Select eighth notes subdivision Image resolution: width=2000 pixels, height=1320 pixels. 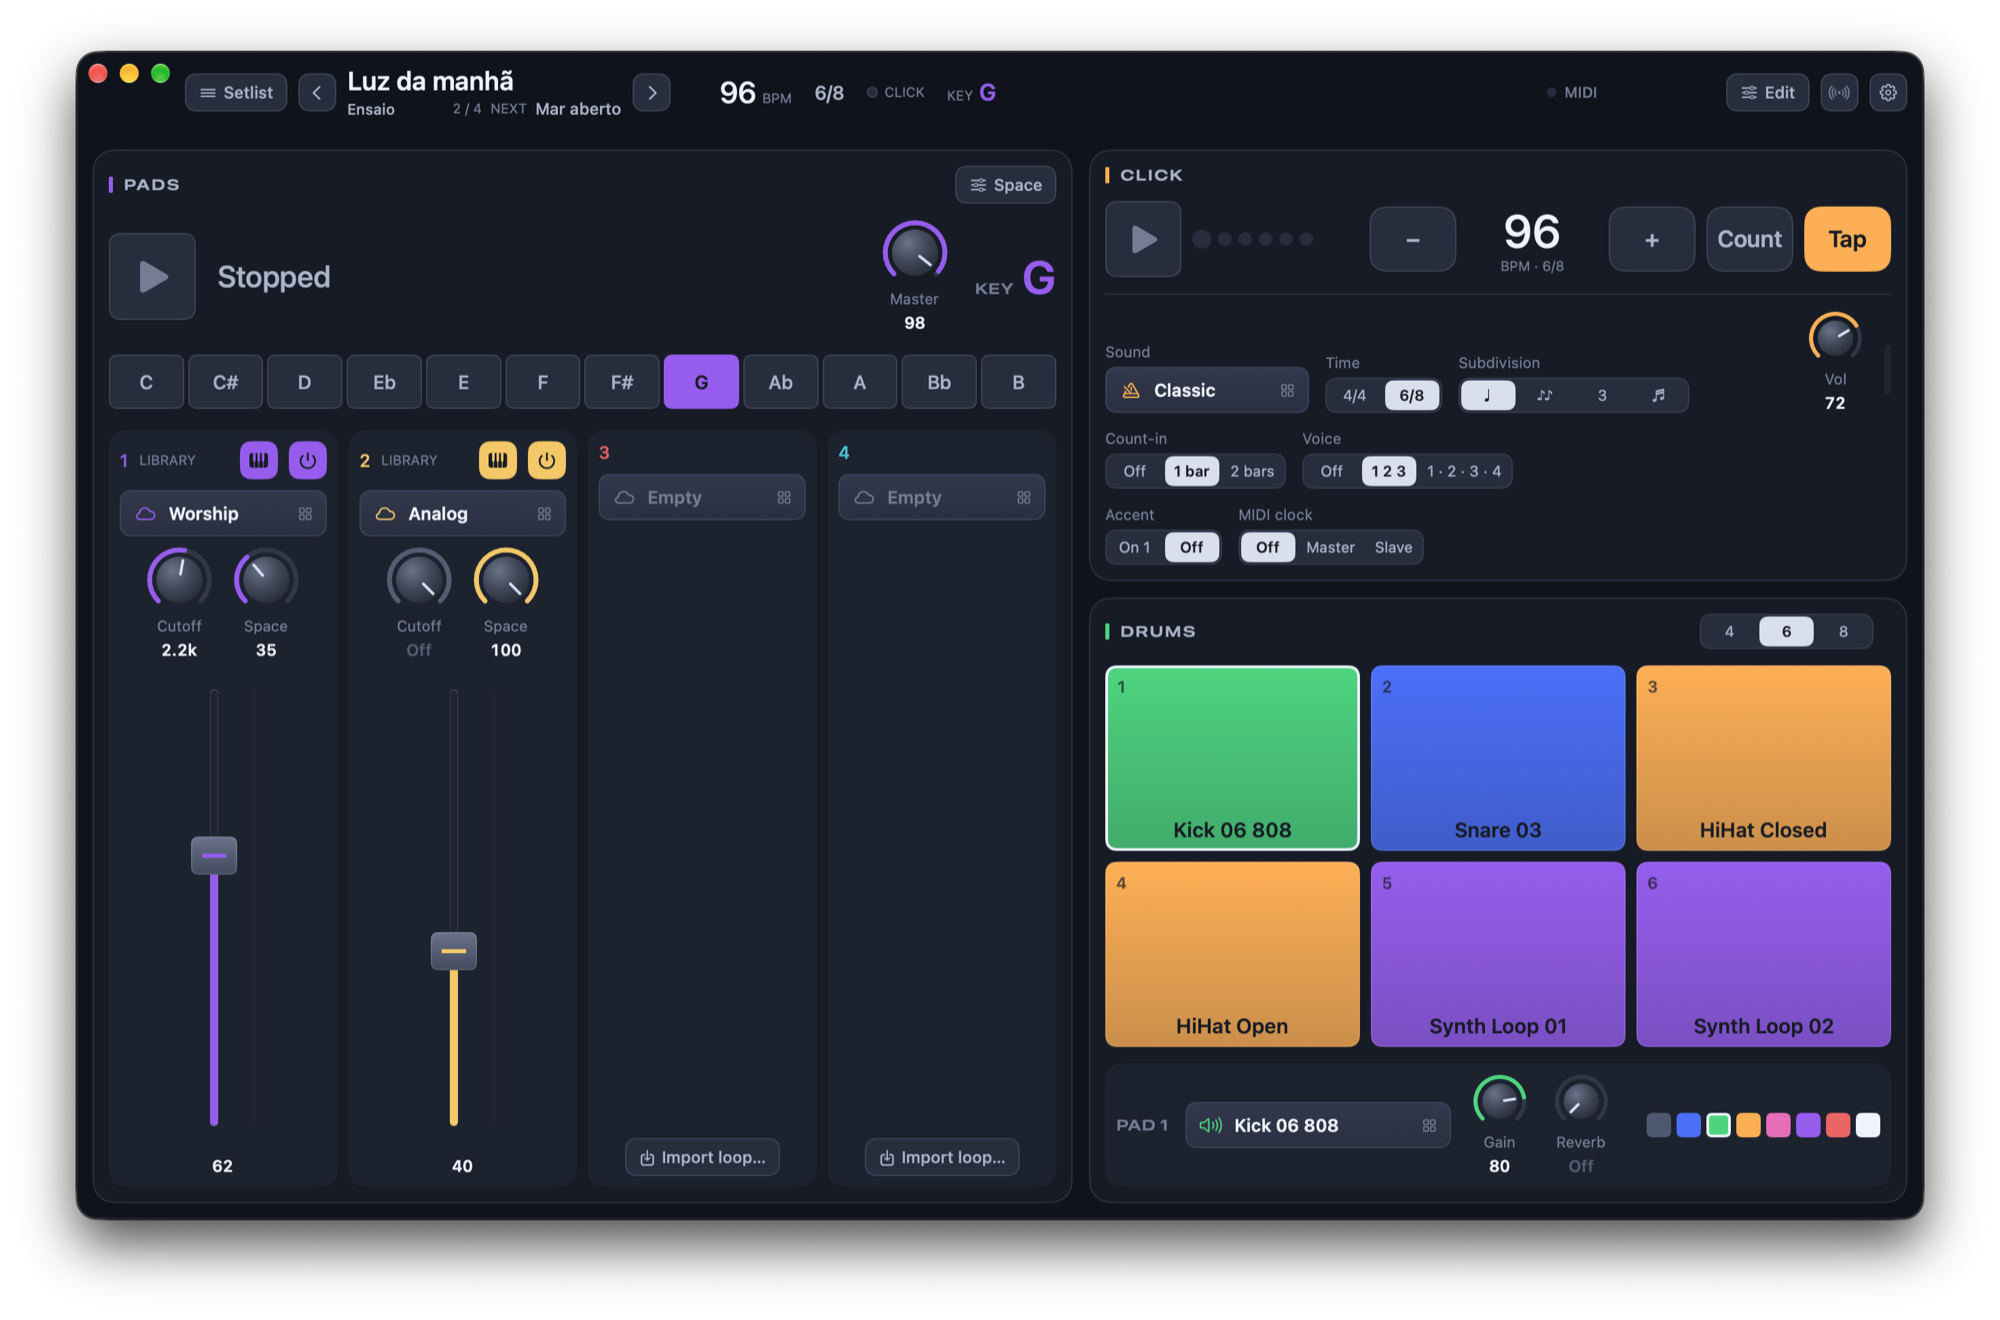pos(1544,395)
